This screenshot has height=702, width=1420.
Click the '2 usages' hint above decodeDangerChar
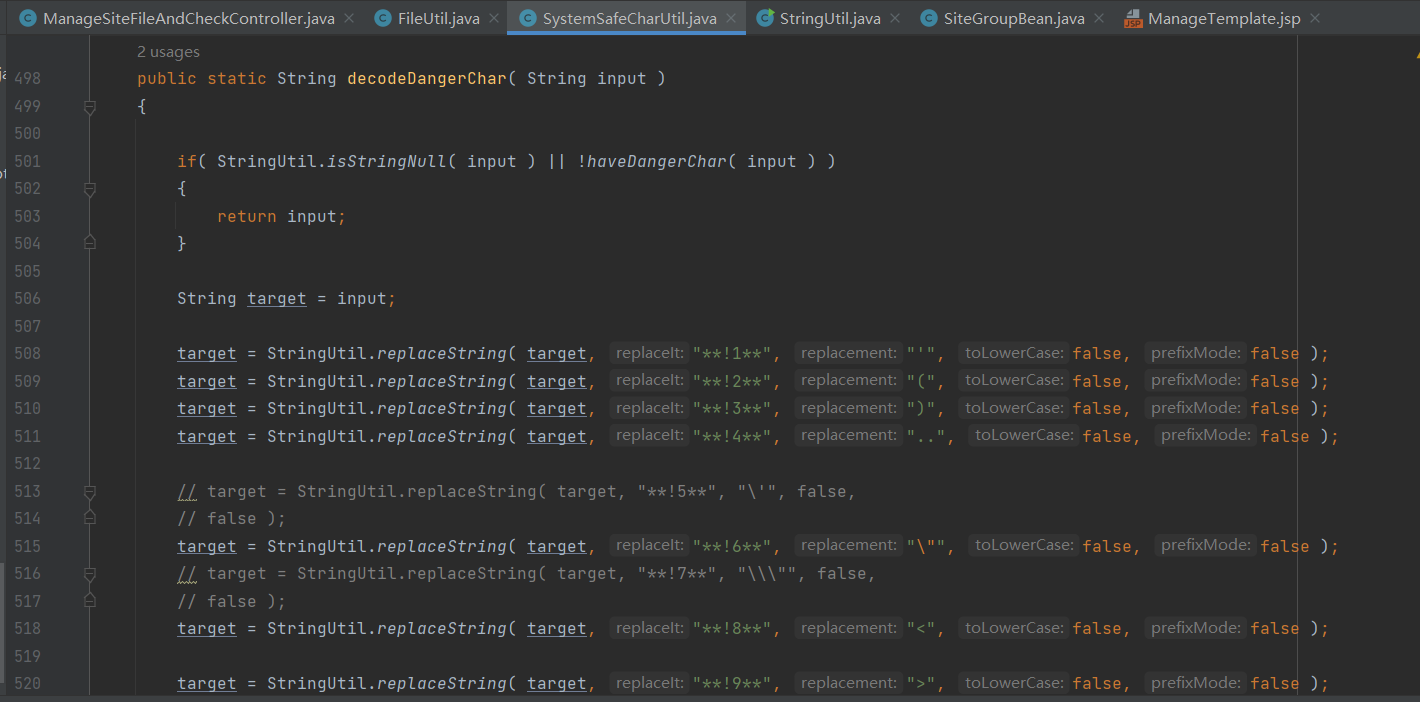coord(168,52)
